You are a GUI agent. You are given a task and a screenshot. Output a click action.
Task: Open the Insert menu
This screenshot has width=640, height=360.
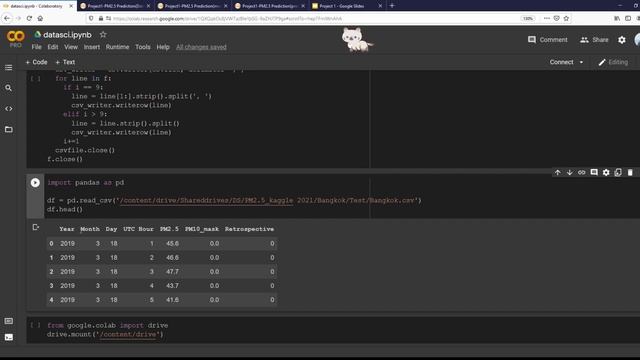(x=92, y=47)
